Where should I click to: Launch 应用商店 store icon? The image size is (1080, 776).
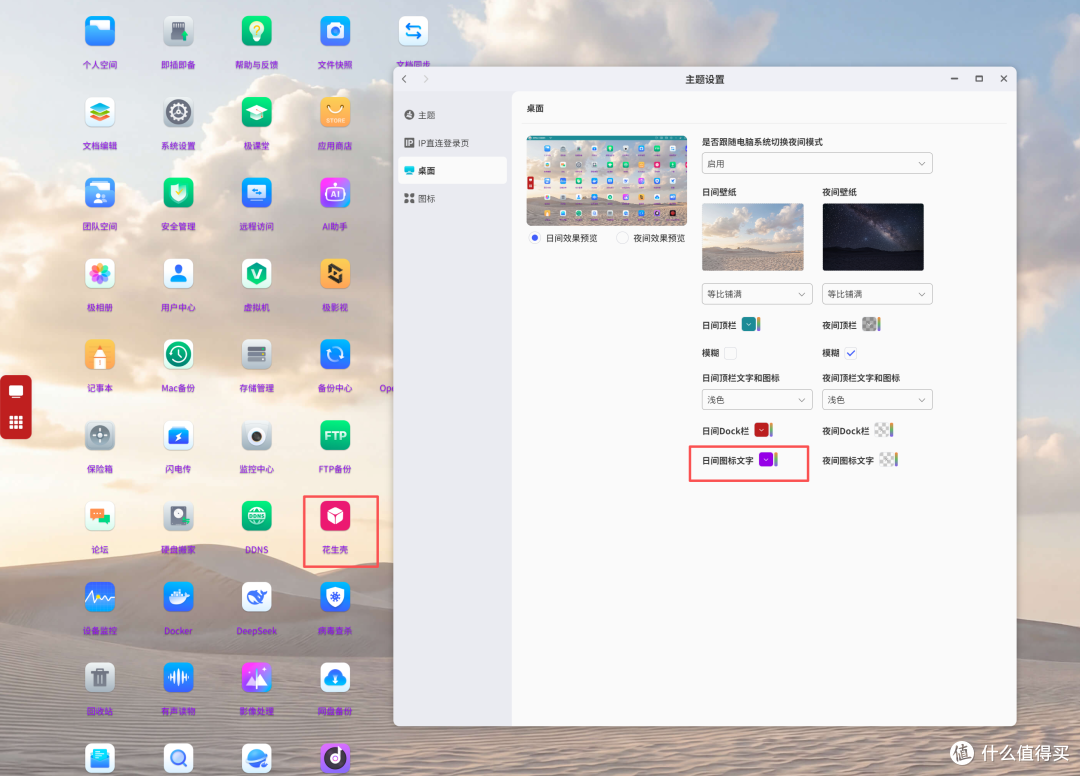(x=335, y=112)
